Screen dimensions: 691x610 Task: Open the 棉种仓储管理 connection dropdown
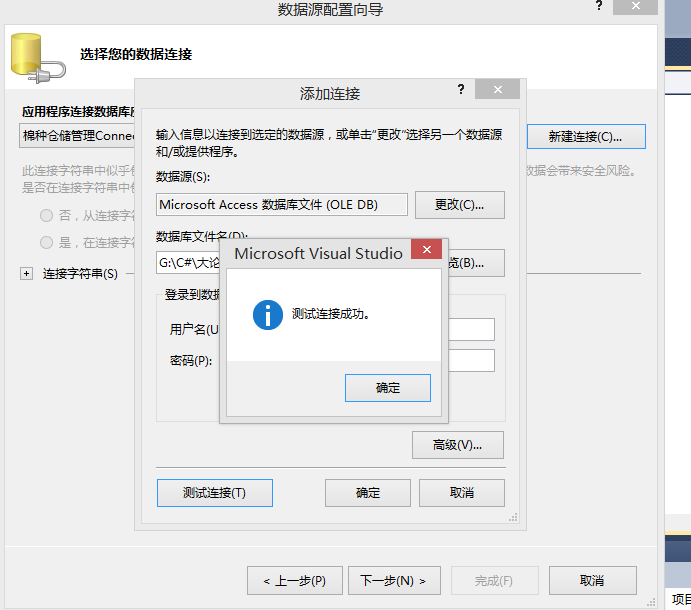(x=77, y=136)
